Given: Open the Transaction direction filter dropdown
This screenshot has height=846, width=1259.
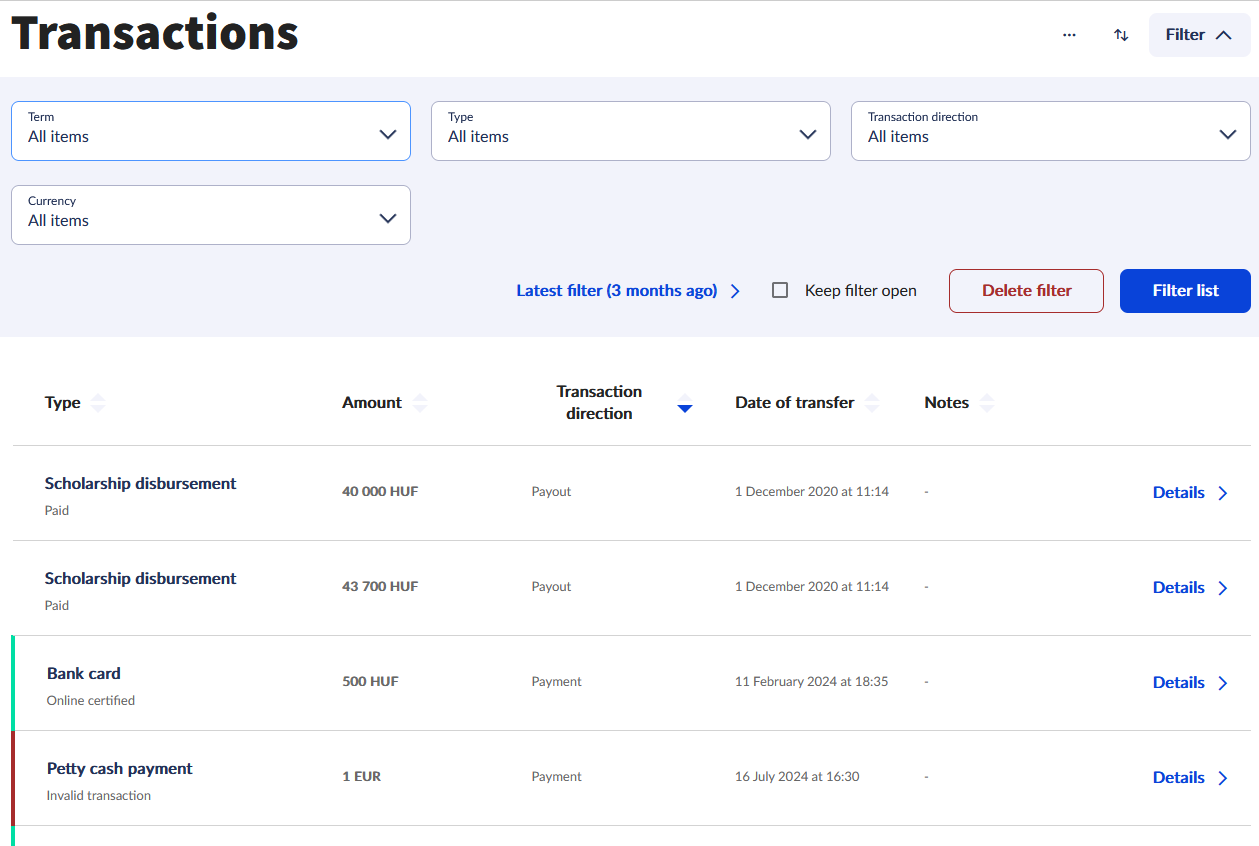Looking at the screenshot, I should pyautogui.click(x=1050, y=131).
